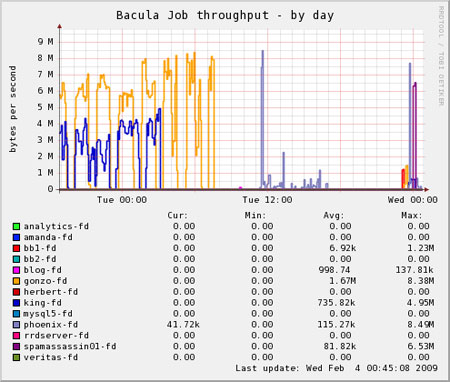This screenshot has height=382, width=450.
Task: Click the veritas-fd olive legend swatch
Action: point(16,358)
